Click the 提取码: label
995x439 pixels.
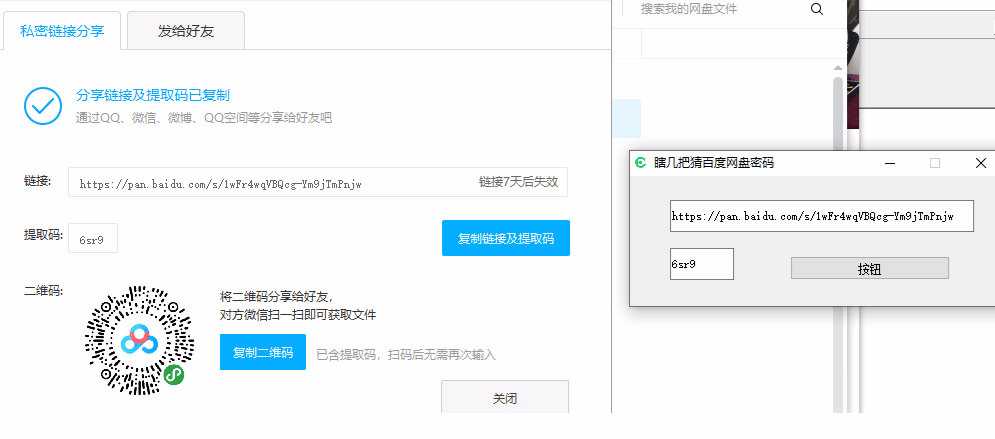[x=44, y=235]
